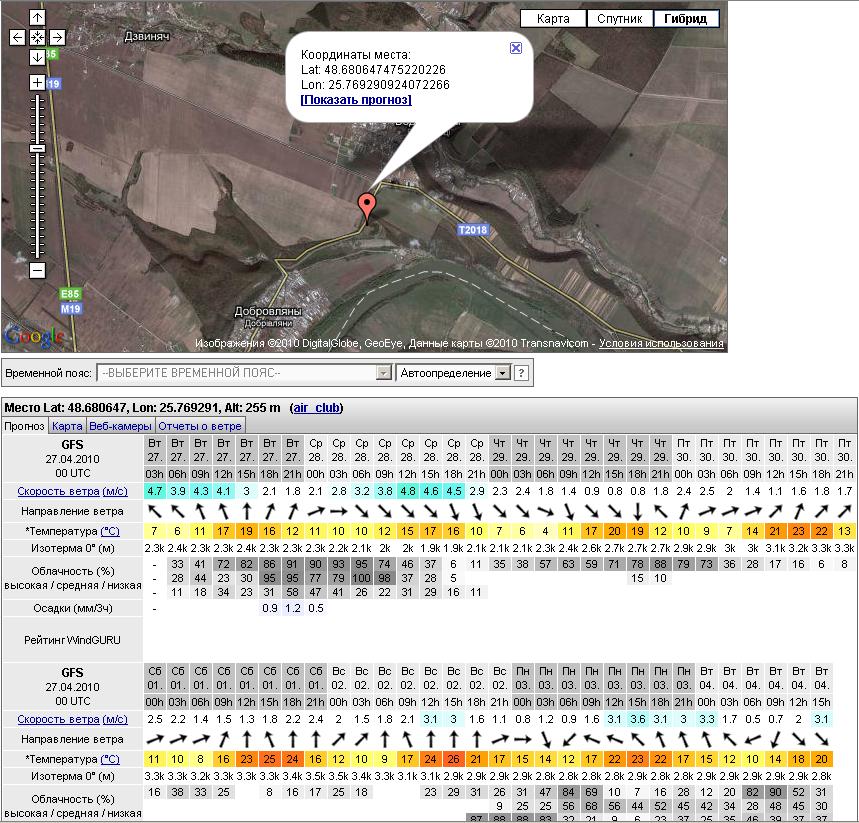Viewport: 859px width, 823px height.
Task: Click the time zone help question button
Action: tap(521, 373)
